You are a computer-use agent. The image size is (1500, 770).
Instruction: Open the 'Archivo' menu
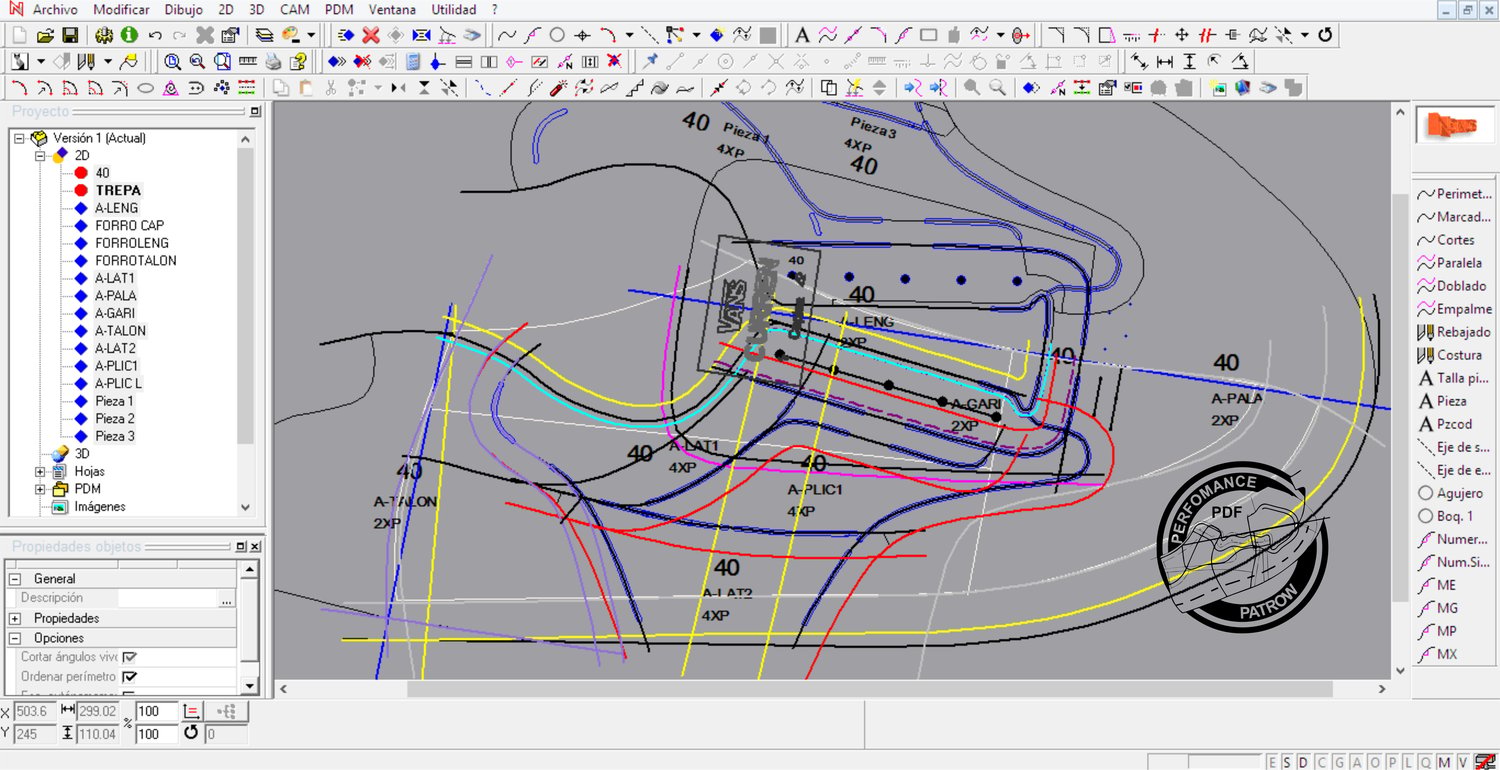coord(55,10)
